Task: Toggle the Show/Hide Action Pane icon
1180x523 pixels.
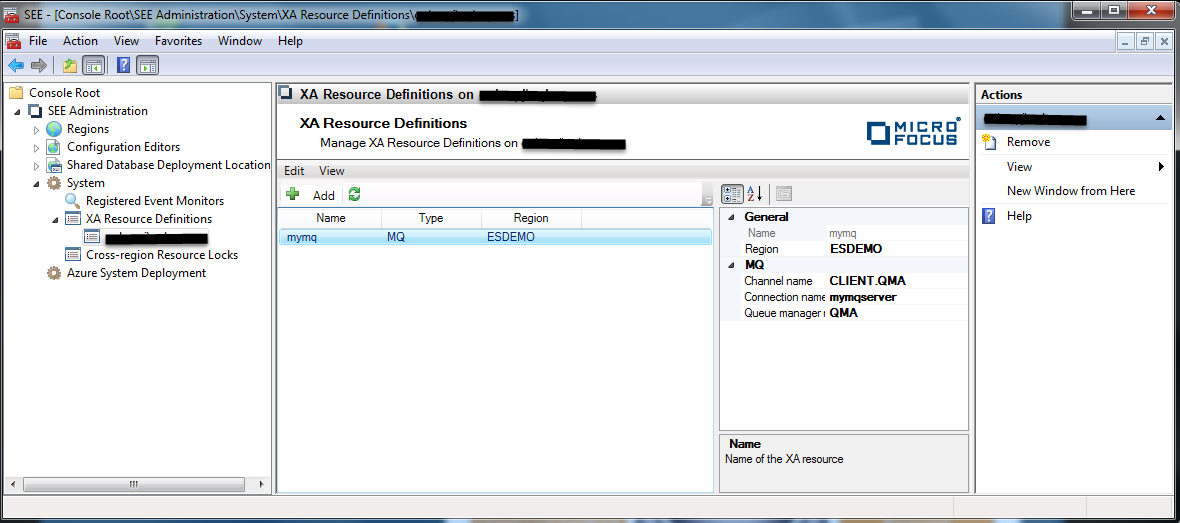Action: click(x=147, y=65)
